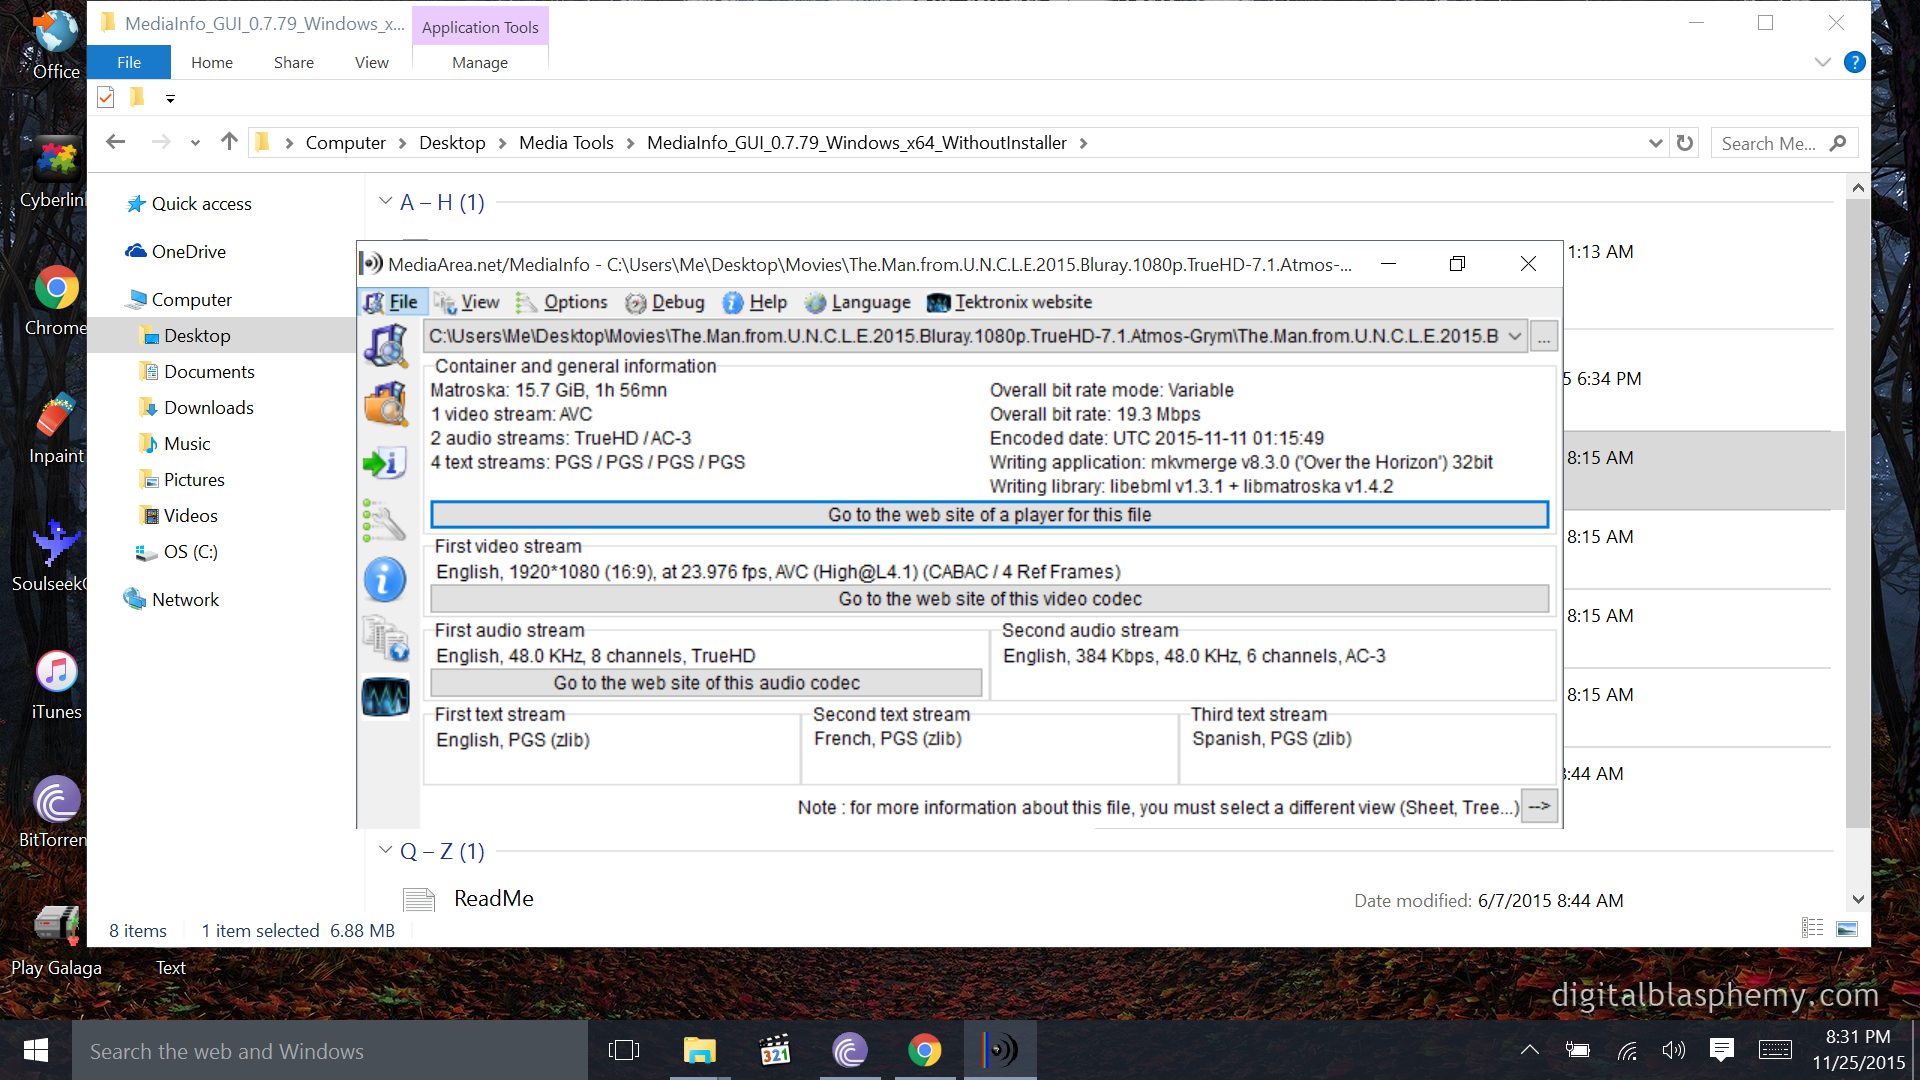Collapse the 'A – H (1)' group
The width and height of the screenshot is (1920, 1080).
click(385, 201)
